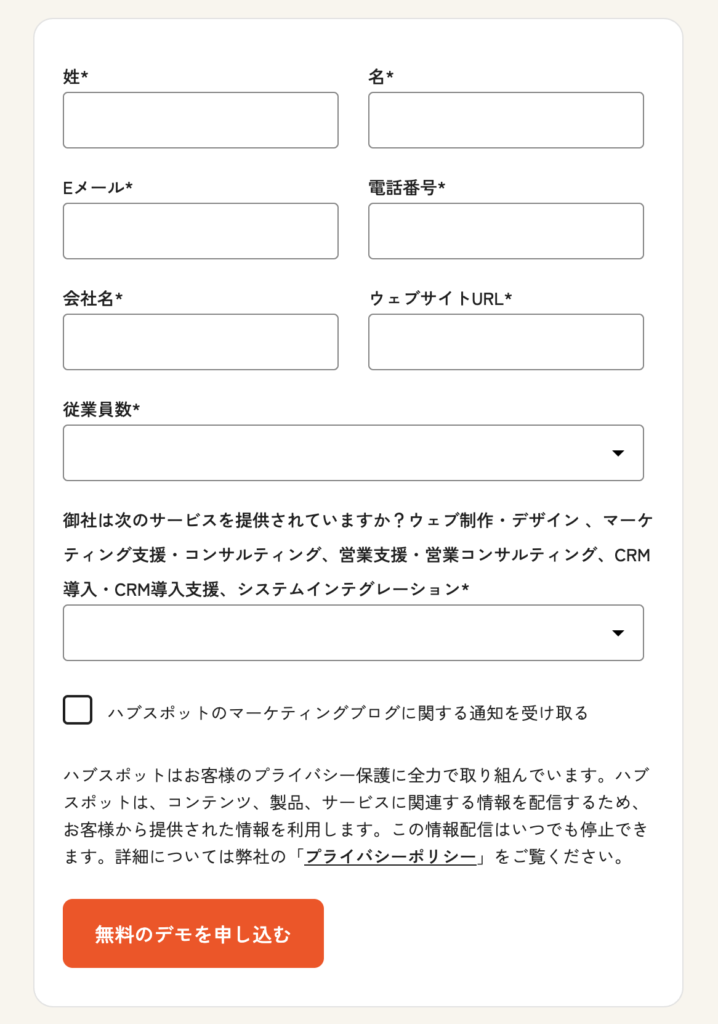Viewport: 718px width, 1024px height.
Task: Select the Eメール input field
Action: point(200,231)
